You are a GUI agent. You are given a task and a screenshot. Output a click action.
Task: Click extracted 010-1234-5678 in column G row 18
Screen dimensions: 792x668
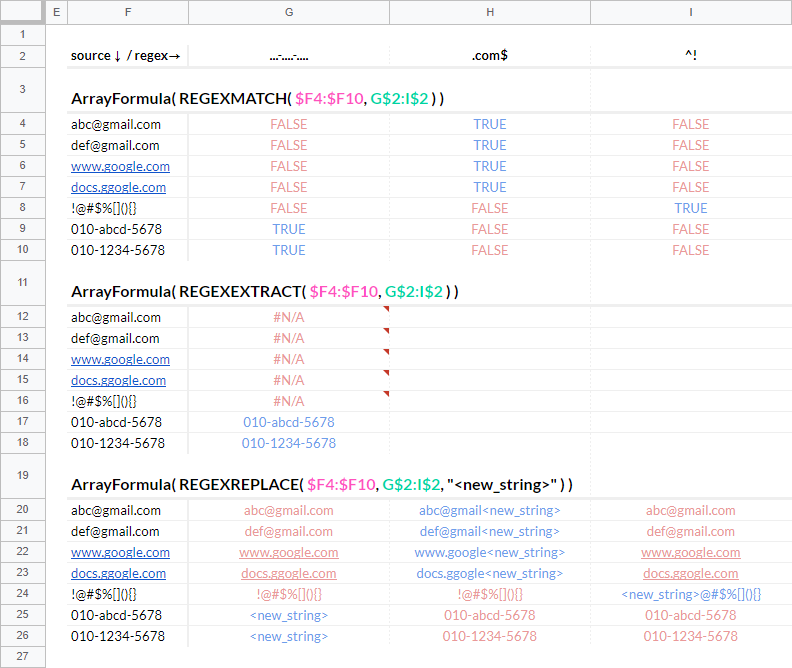coord(289,443)
